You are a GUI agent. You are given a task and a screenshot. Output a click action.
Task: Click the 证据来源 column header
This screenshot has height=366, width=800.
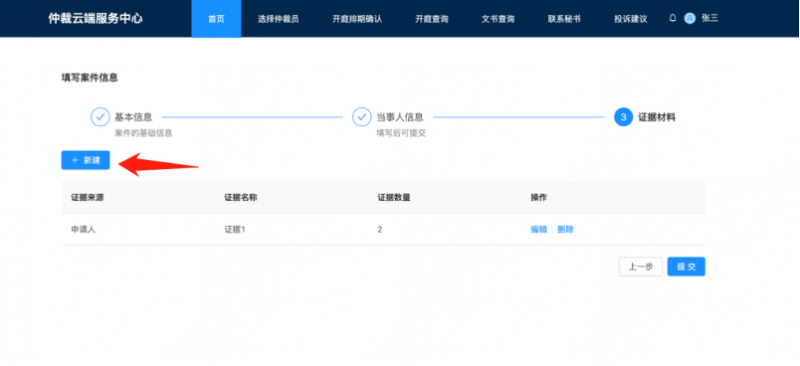coord(87,198)
